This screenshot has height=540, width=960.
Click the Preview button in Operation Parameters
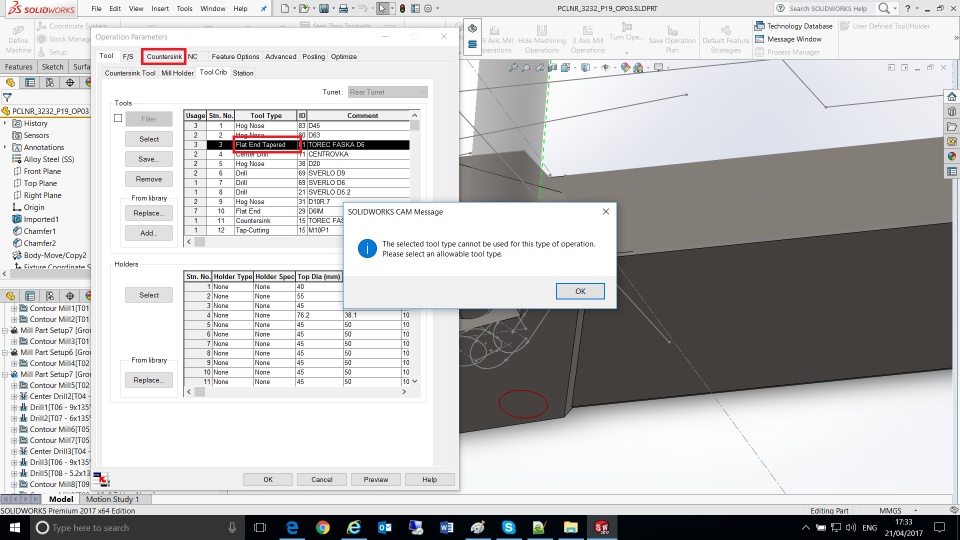pyautogui.click(x=376, y=479)
